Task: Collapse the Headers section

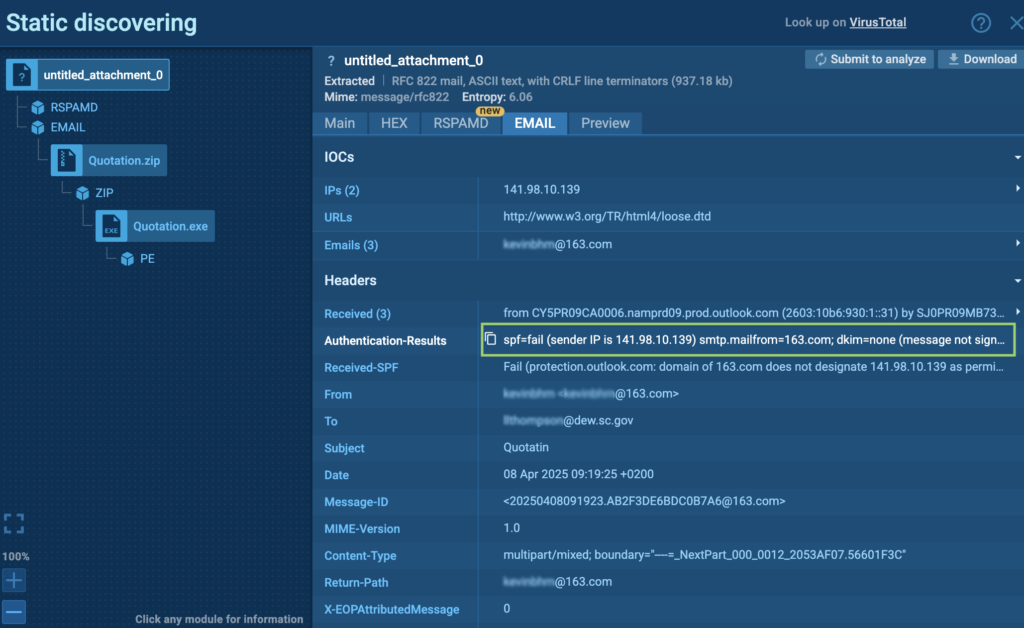Action: tap(1017, 281)
